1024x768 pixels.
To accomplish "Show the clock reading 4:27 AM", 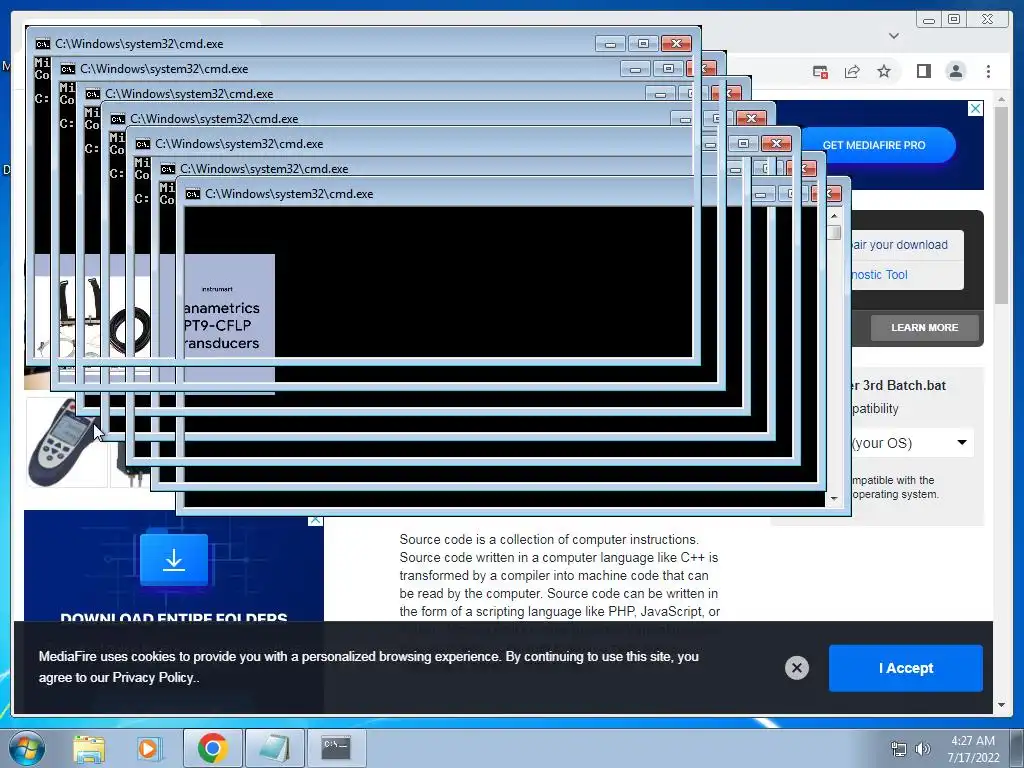I will click(x=972, y=741).
